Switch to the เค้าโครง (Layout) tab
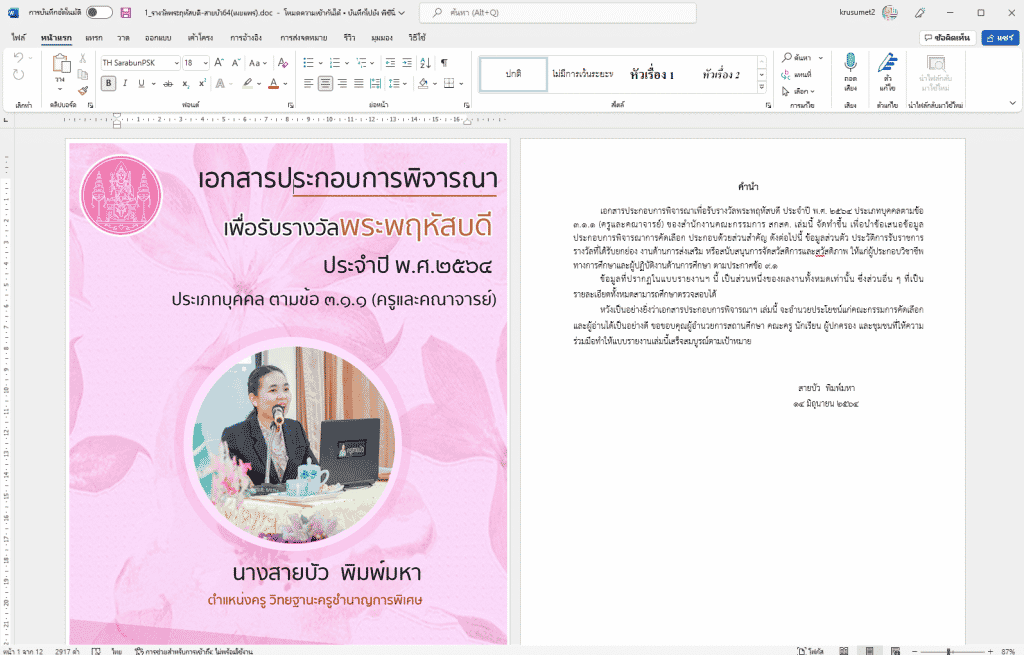This screenshot has height=655, width=1024. tap(200, 38)
